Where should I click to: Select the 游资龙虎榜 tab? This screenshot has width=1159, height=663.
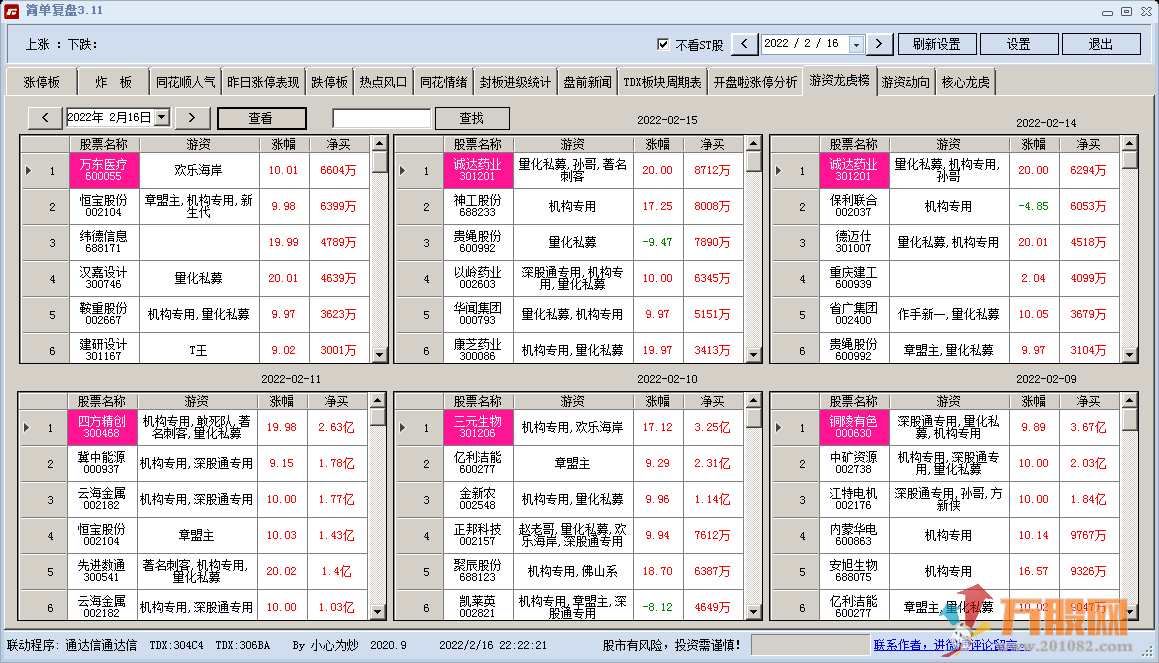click(840, 80)
